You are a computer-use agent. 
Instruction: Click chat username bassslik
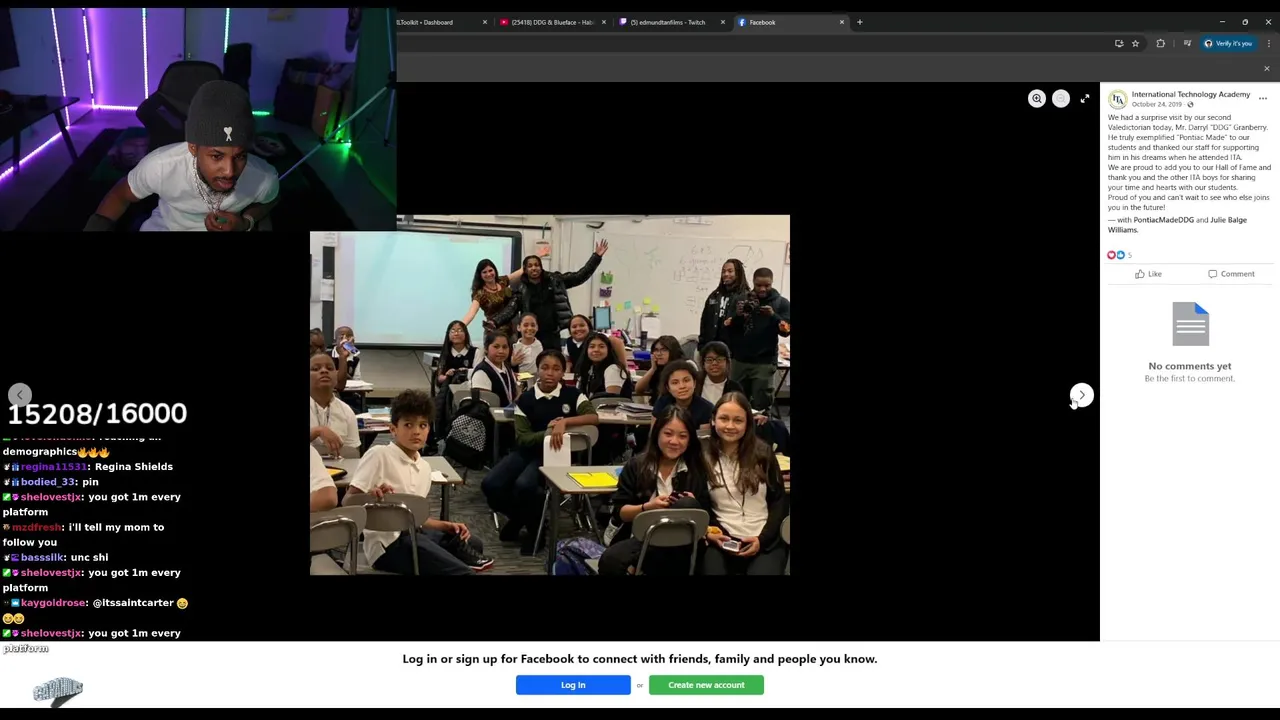42,557
